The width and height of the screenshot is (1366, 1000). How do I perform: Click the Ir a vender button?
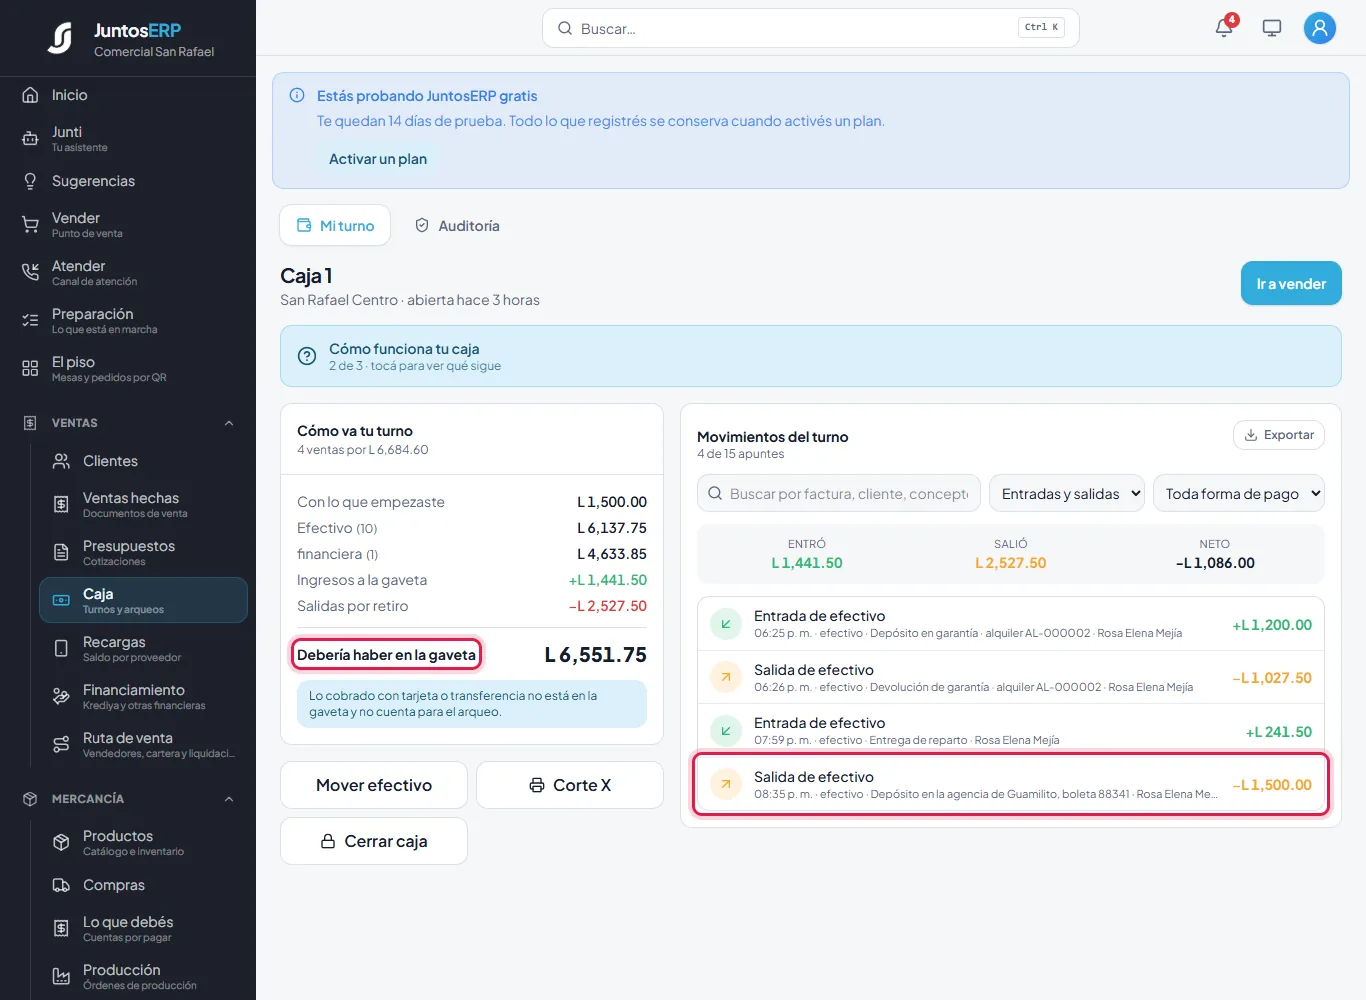tap(1291, 284)
